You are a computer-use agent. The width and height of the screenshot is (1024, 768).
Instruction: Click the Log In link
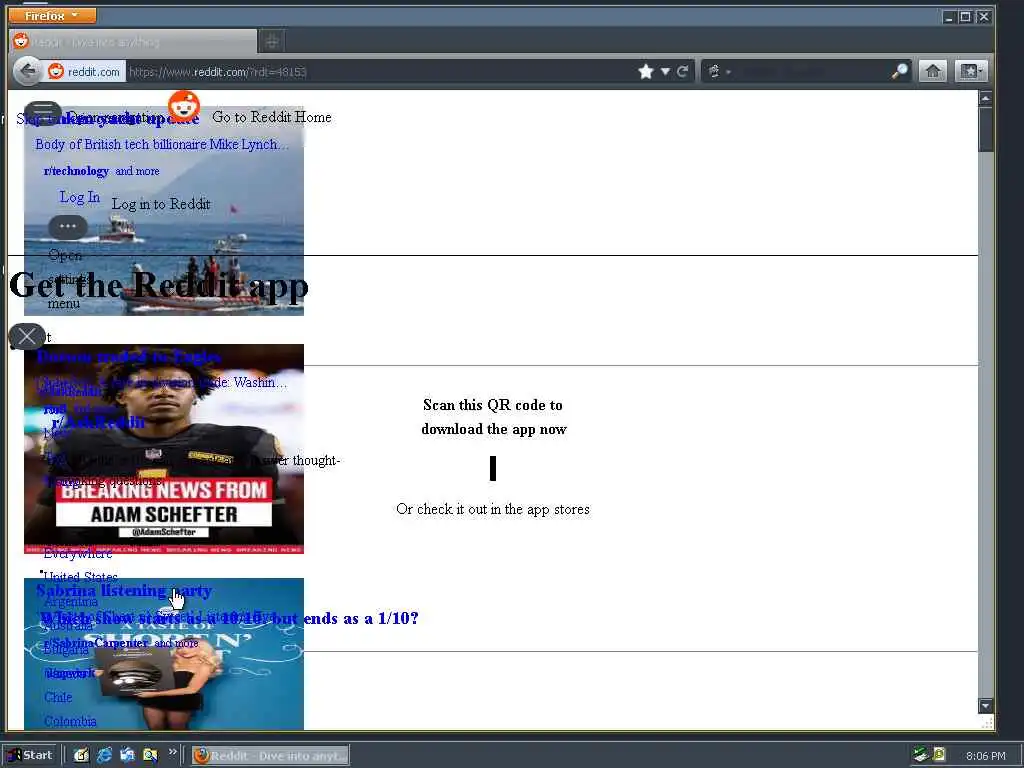pos(80,197)
